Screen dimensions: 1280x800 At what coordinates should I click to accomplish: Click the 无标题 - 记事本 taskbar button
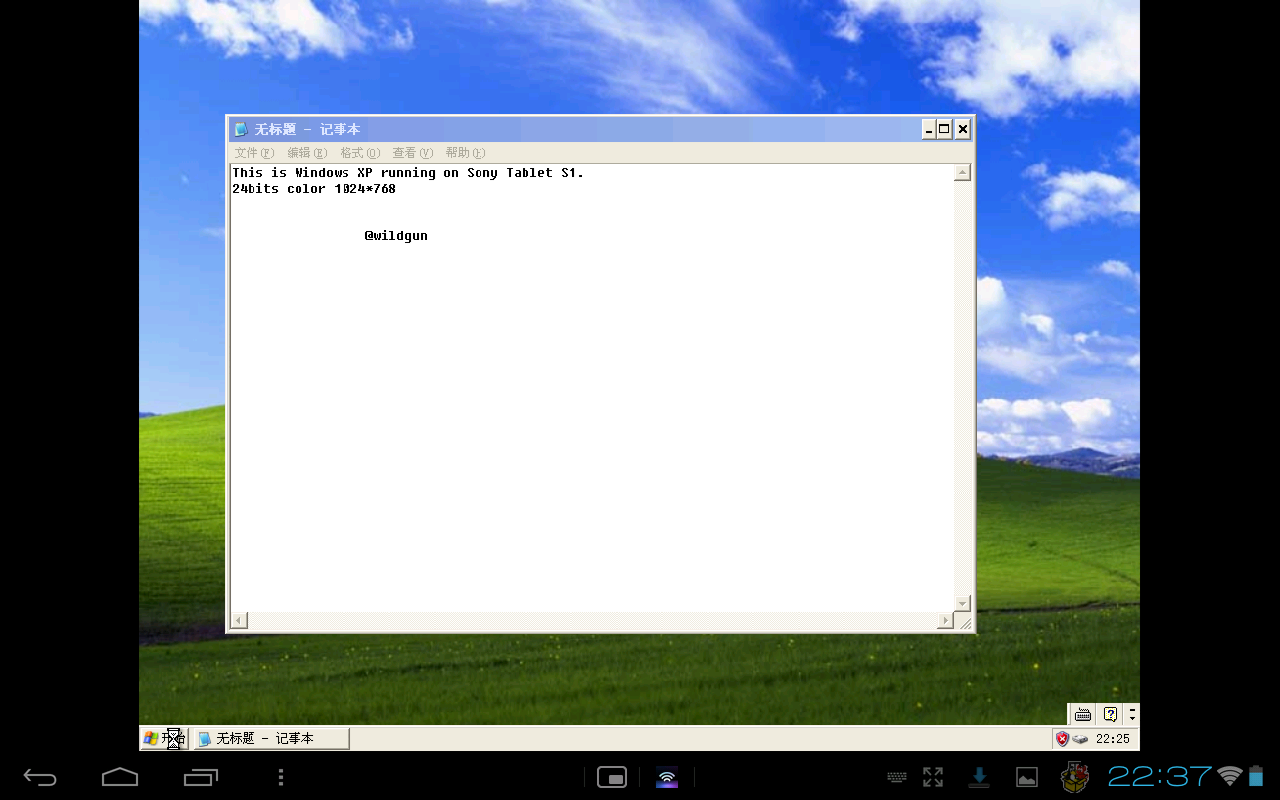[271, 739]
